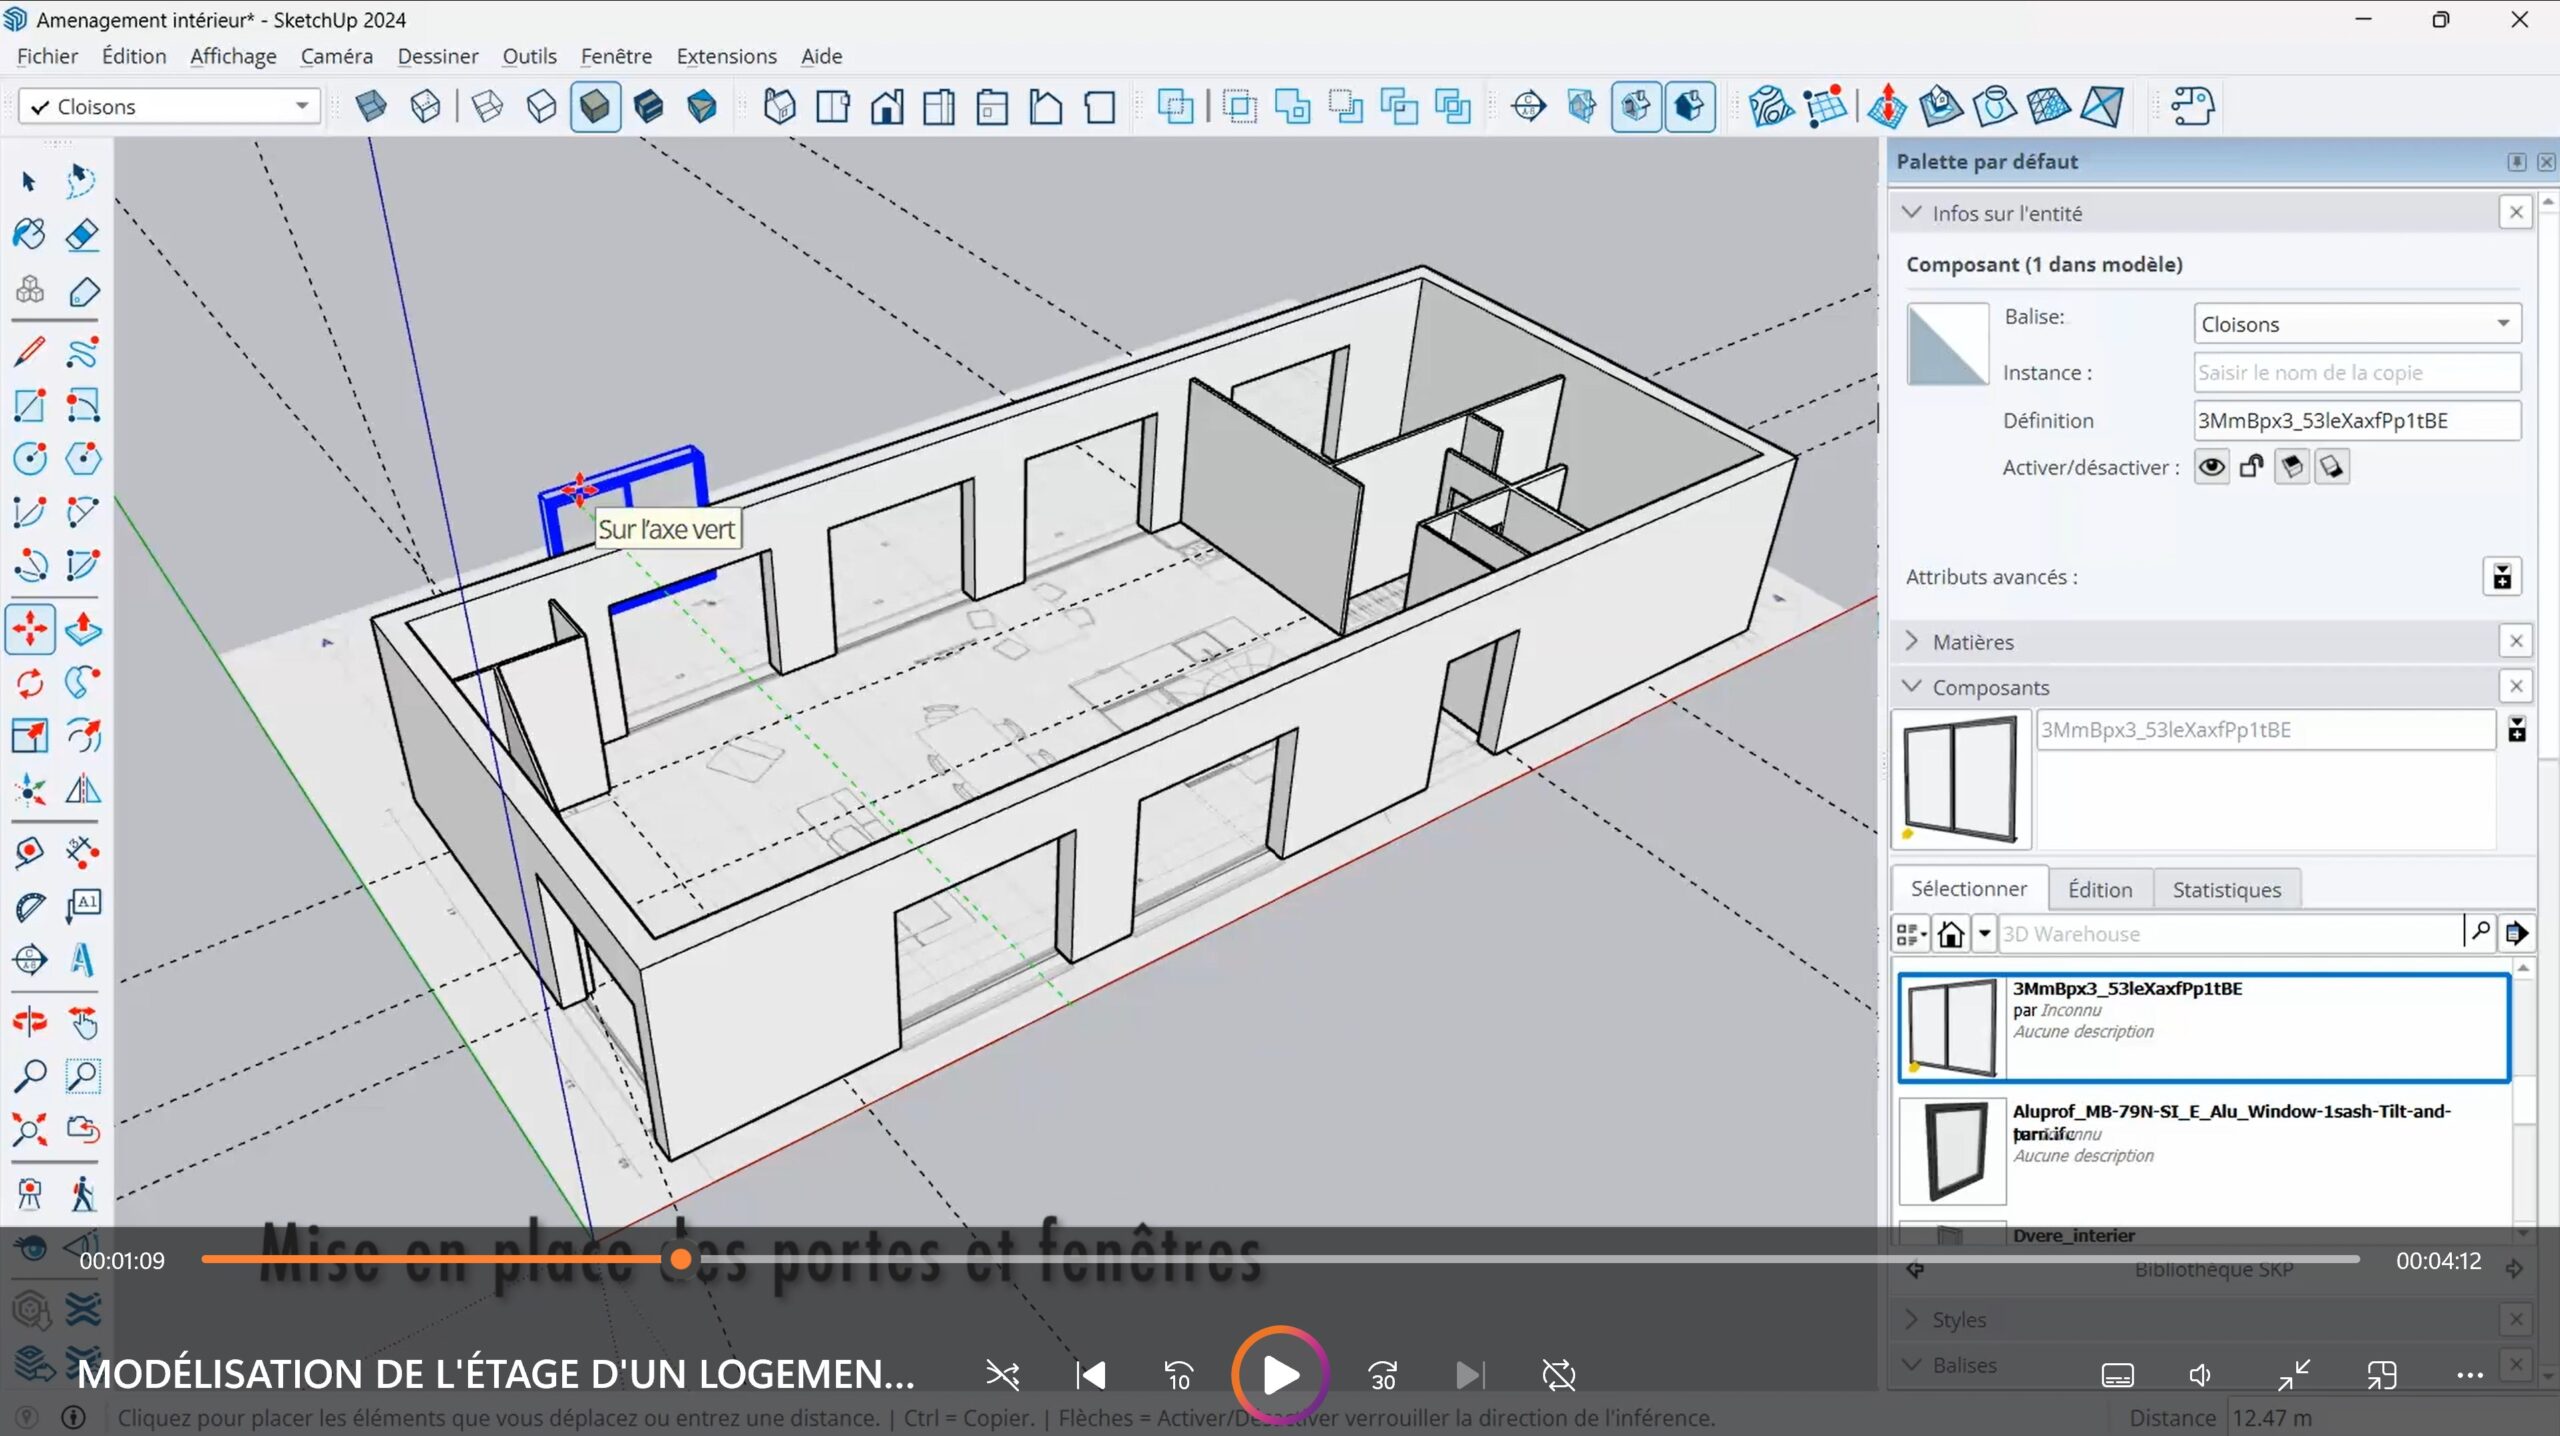Expand the Styles section
This screenshot has height=1436, width=2560.
tap(1912, 1319)
